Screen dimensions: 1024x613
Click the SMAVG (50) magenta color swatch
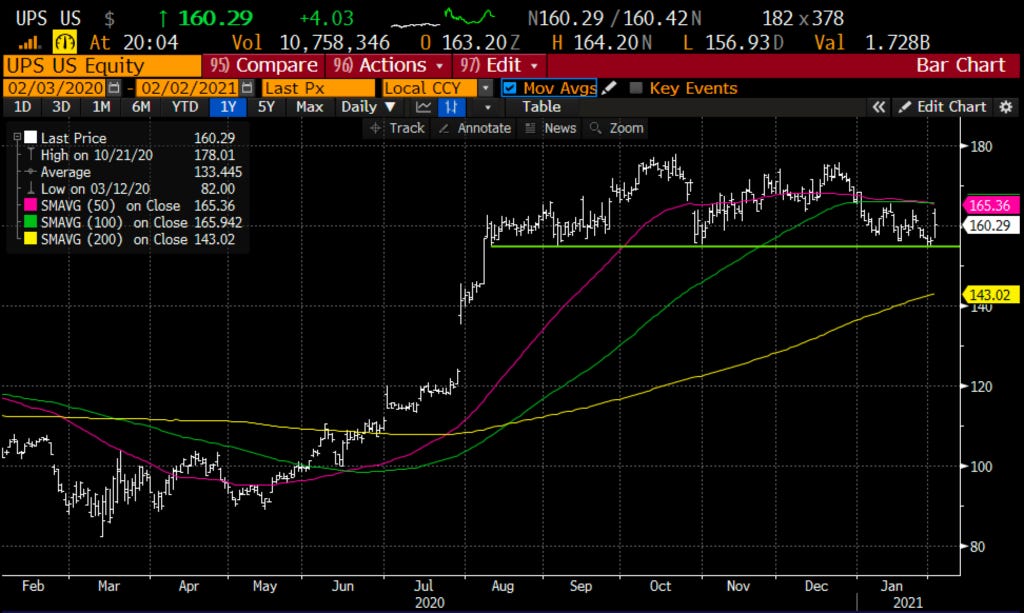(31, 206)
